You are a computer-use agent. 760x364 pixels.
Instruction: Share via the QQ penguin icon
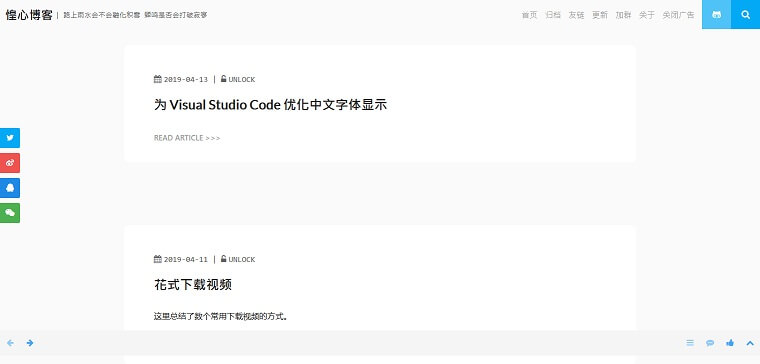pyautogui.click(x=10, y=188)
